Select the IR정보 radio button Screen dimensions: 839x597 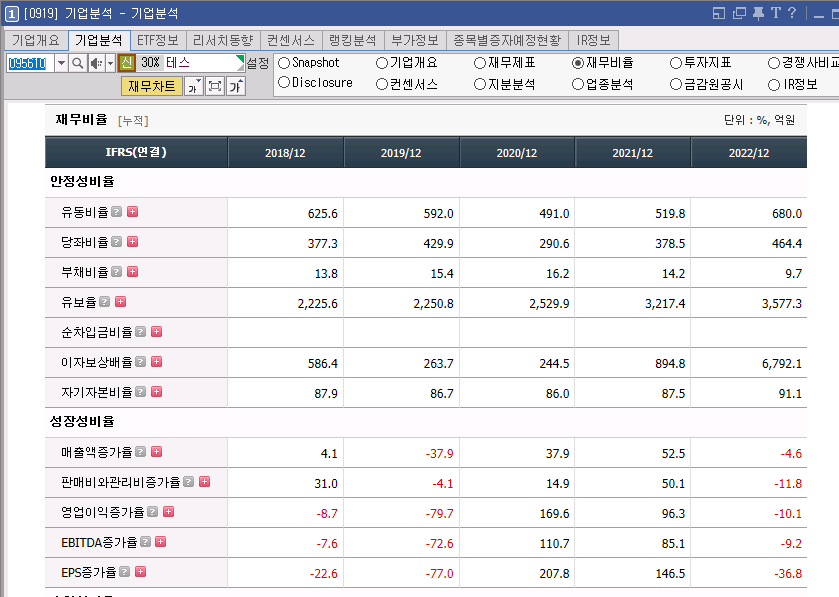pos(774,85)
